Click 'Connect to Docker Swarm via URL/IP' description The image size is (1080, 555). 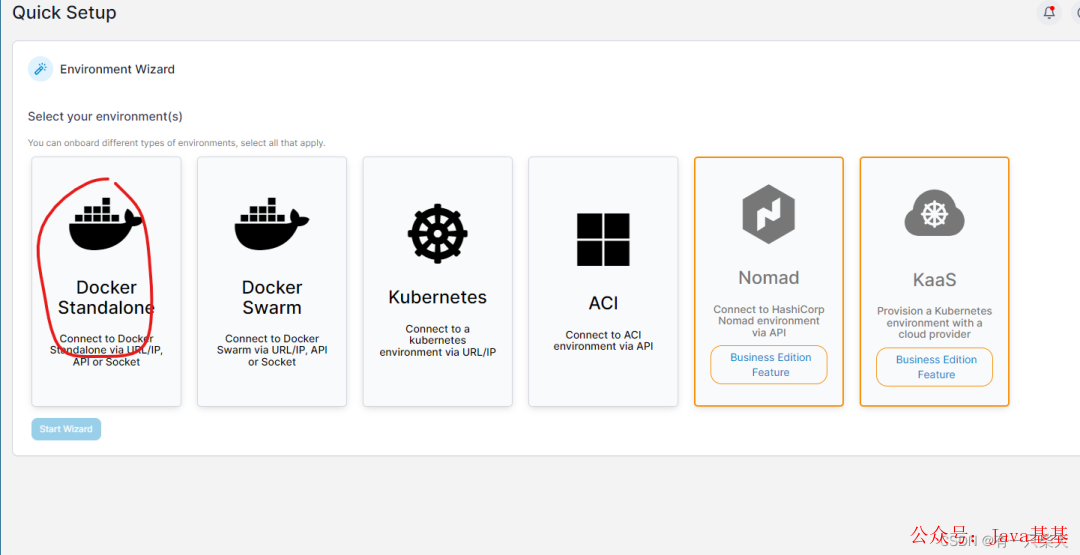[272, 350]
